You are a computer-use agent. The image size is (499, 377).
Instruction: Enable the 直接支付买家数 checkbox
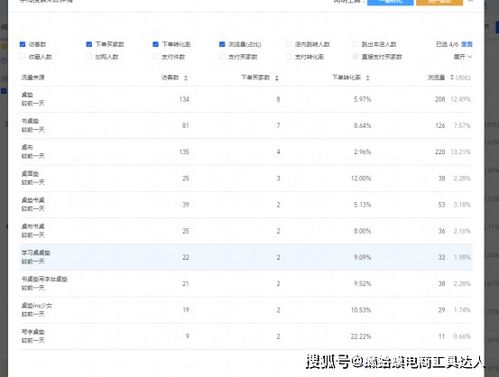[355, 57]
